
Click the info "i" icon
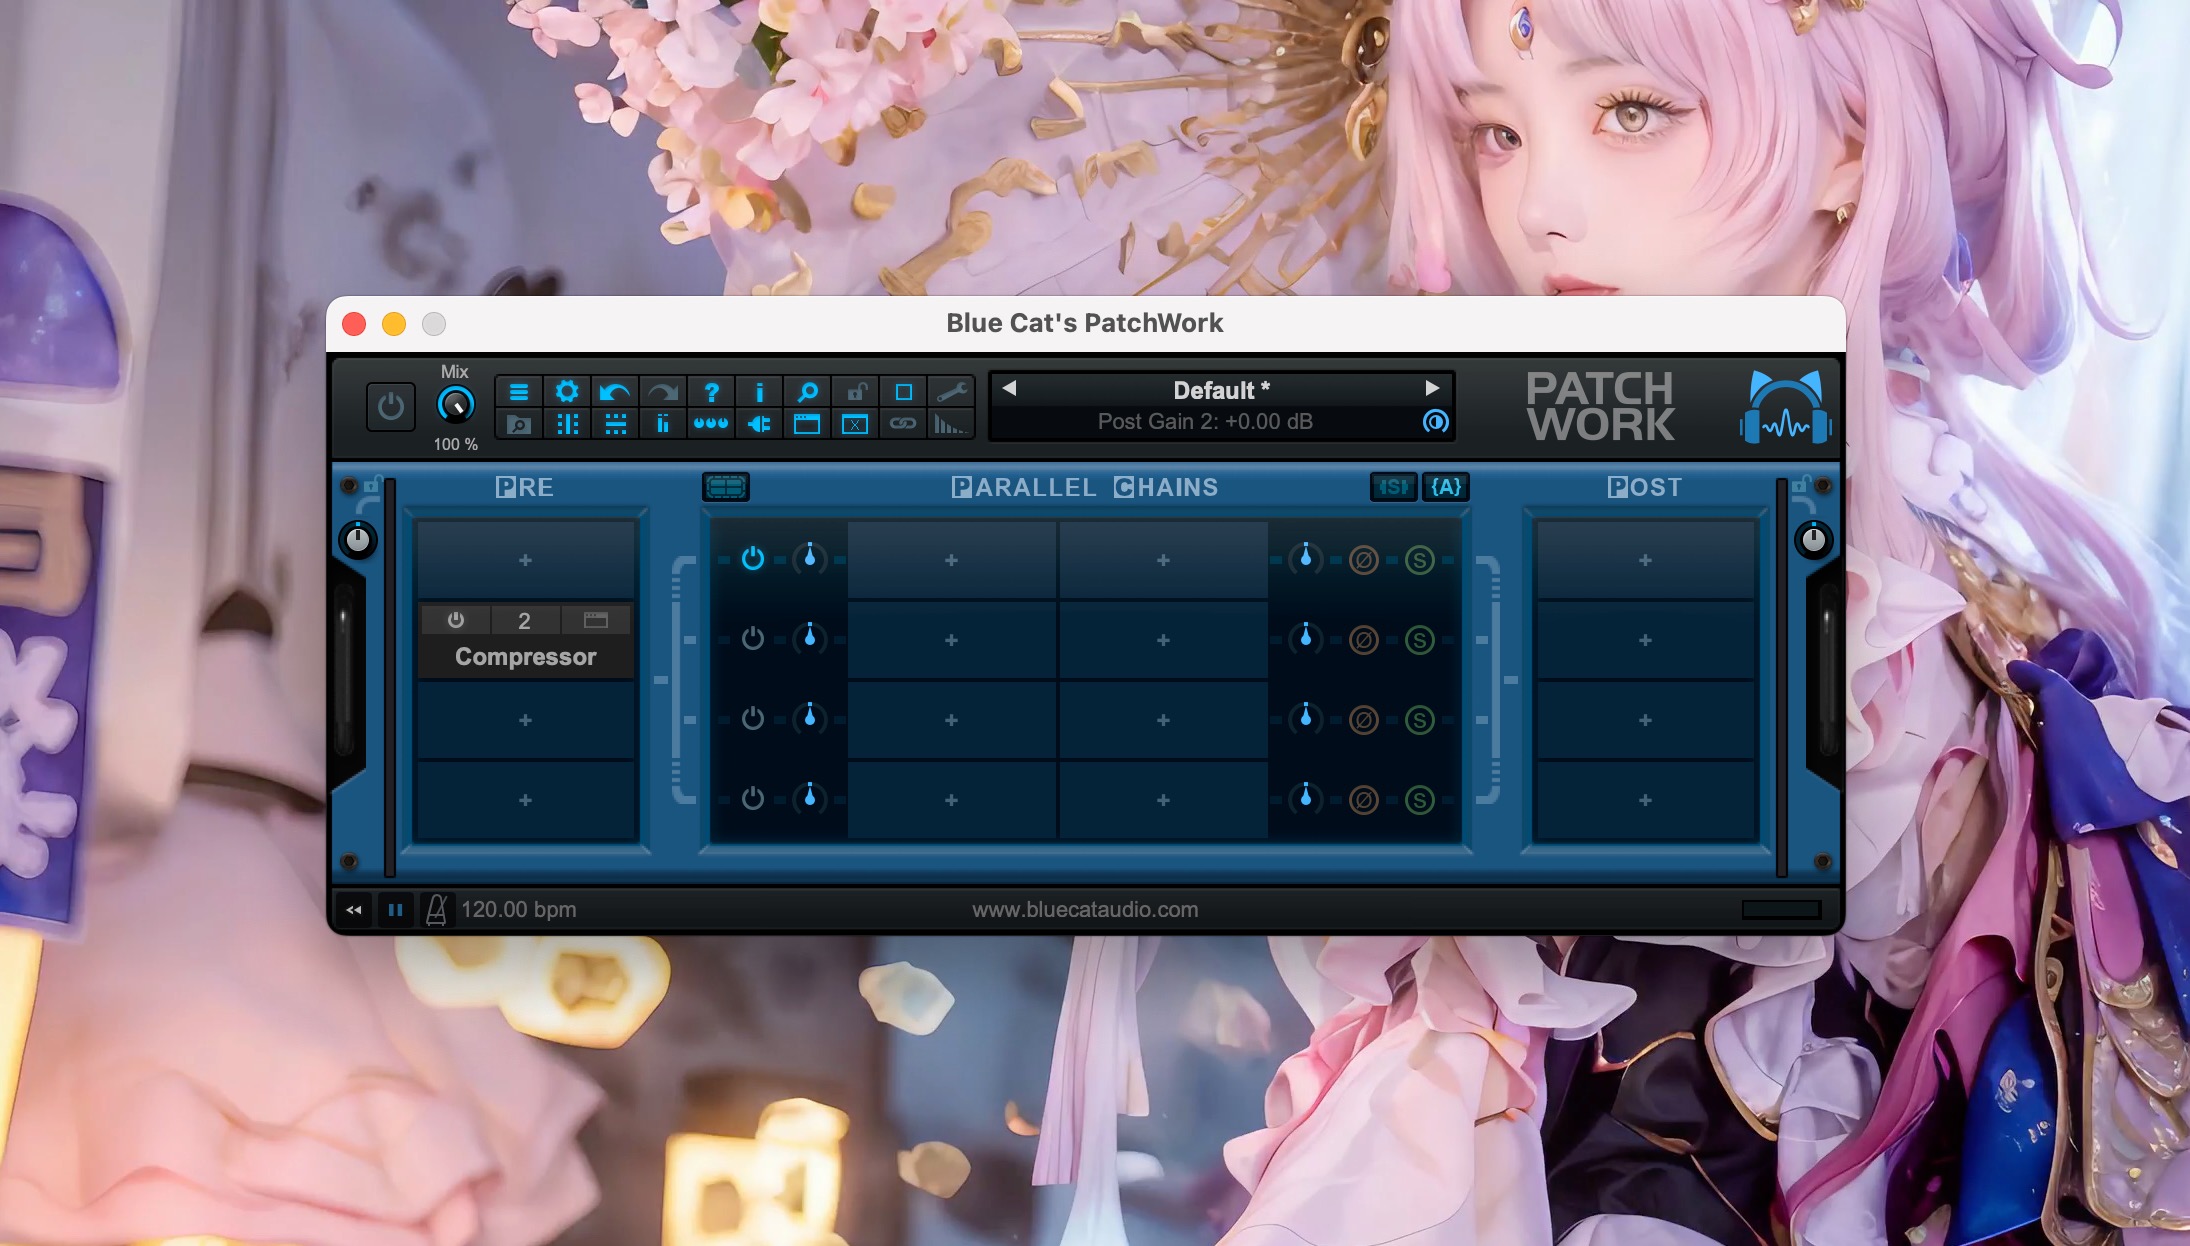[x=759, y=391]
